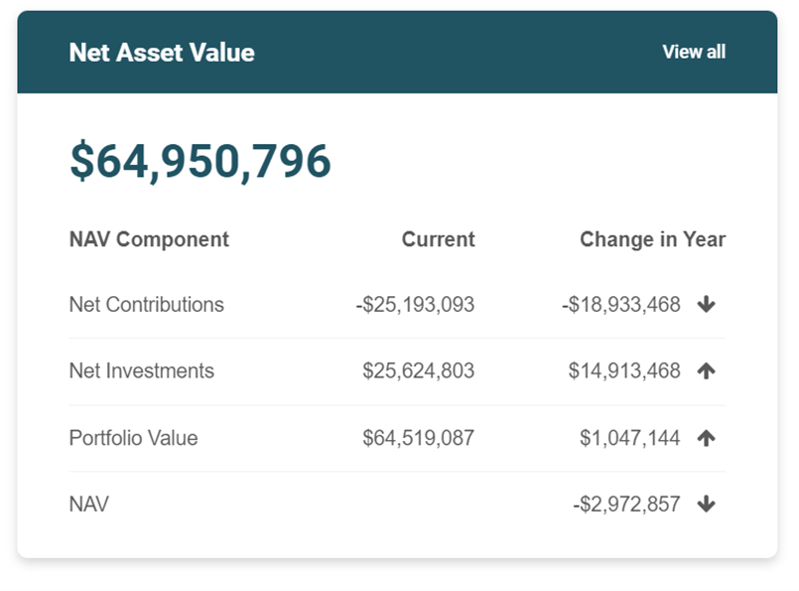Click the $25,624,803 current value

tap(418, 371)
